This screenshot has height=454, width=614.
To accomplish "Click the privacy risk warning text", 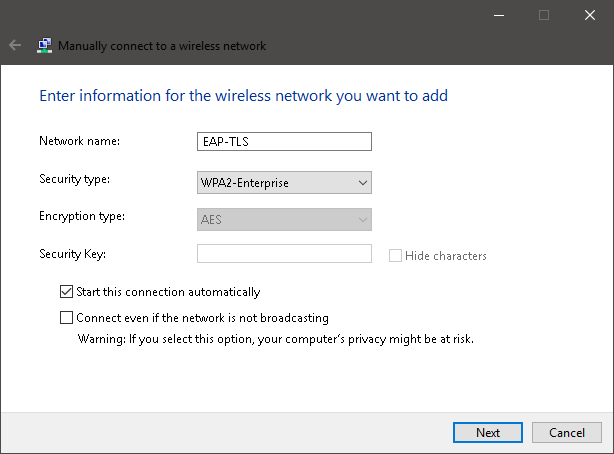I will click(275, 338).
